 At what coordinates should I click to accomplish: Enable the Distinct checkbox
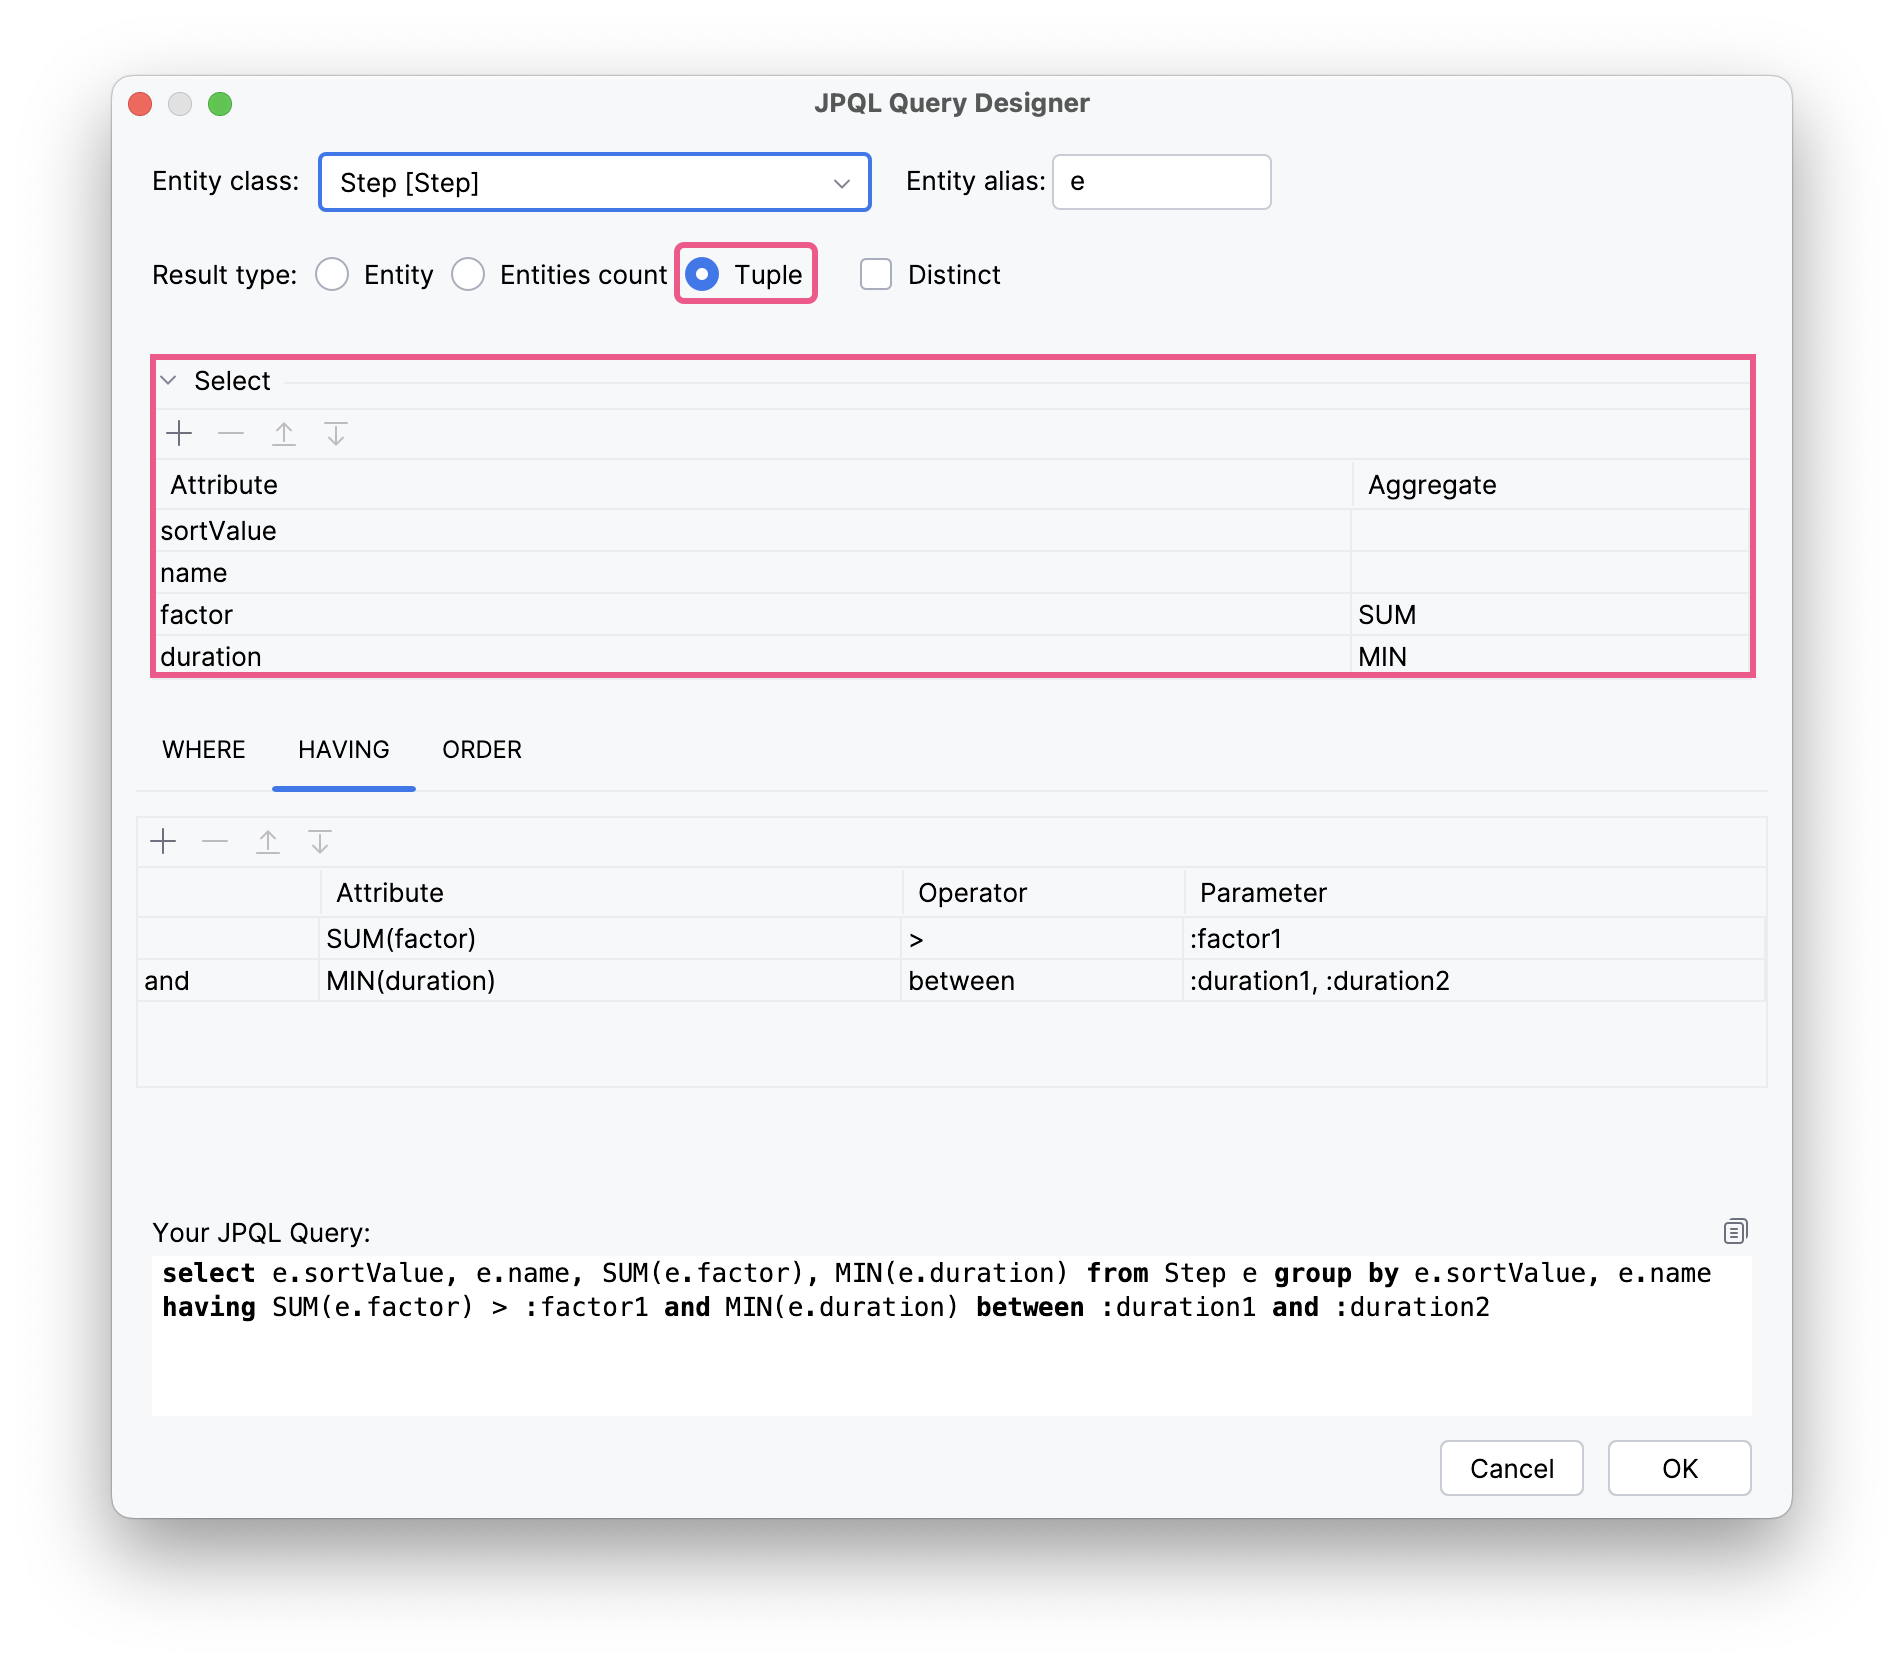point(876,274)
